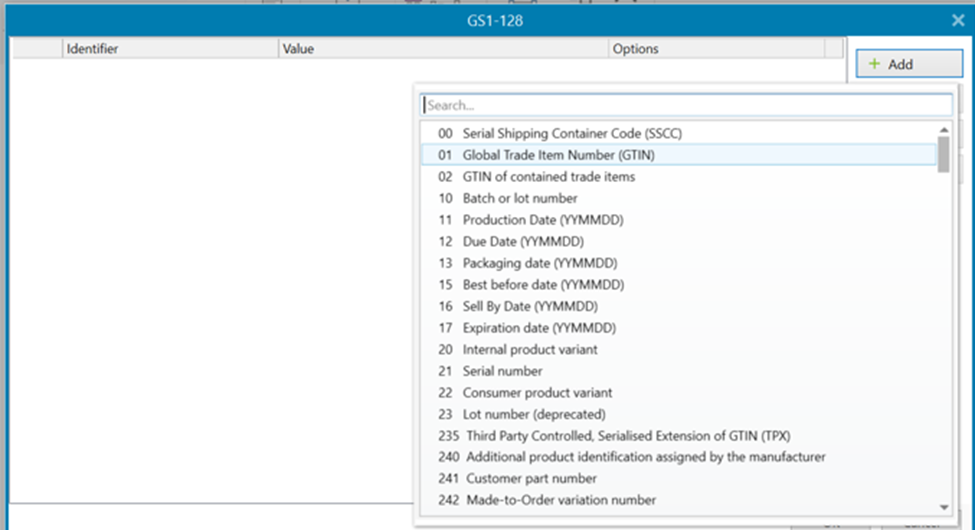Viewport: 975px width, 530px height.
Task: Click into the Search field
Action: [x=686, y=105]
